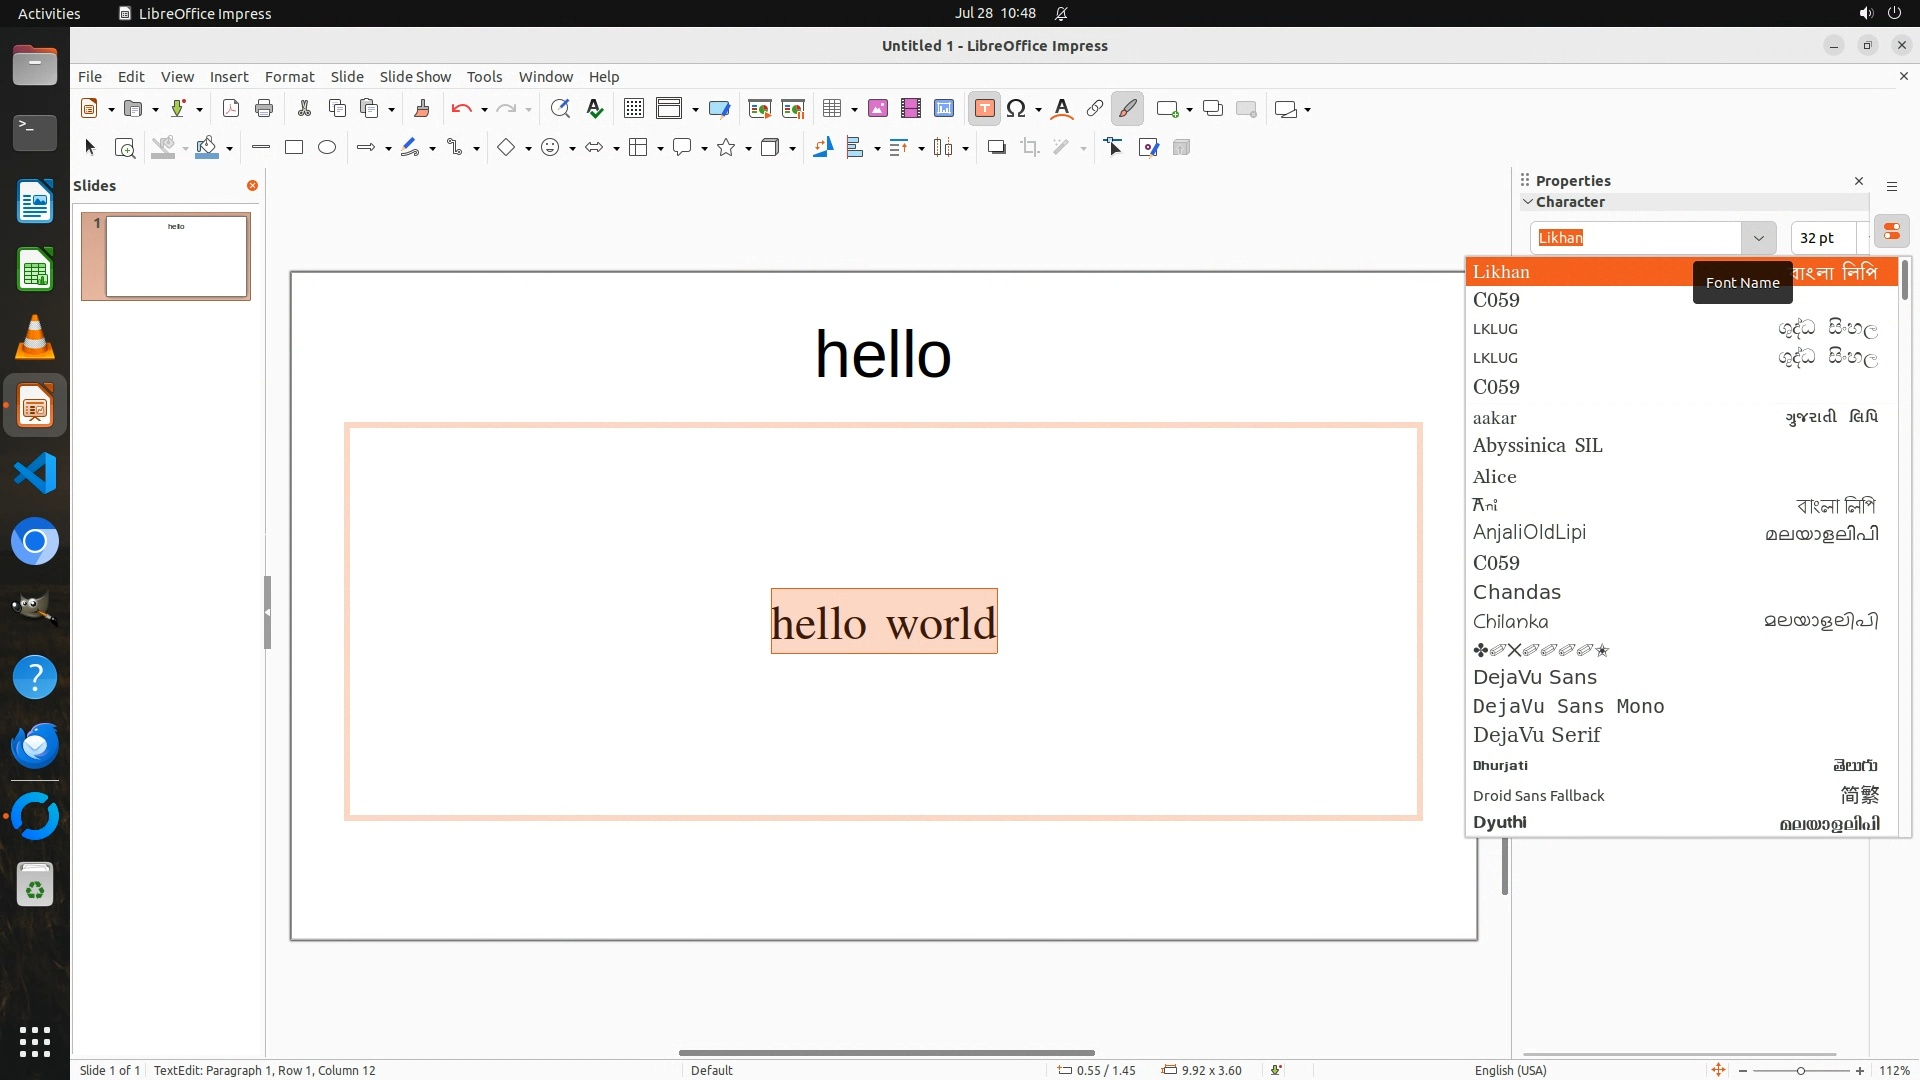The image size is (1920, 1080).
Task: Click the Print icon in toolbar
Action: coord(264,109)
